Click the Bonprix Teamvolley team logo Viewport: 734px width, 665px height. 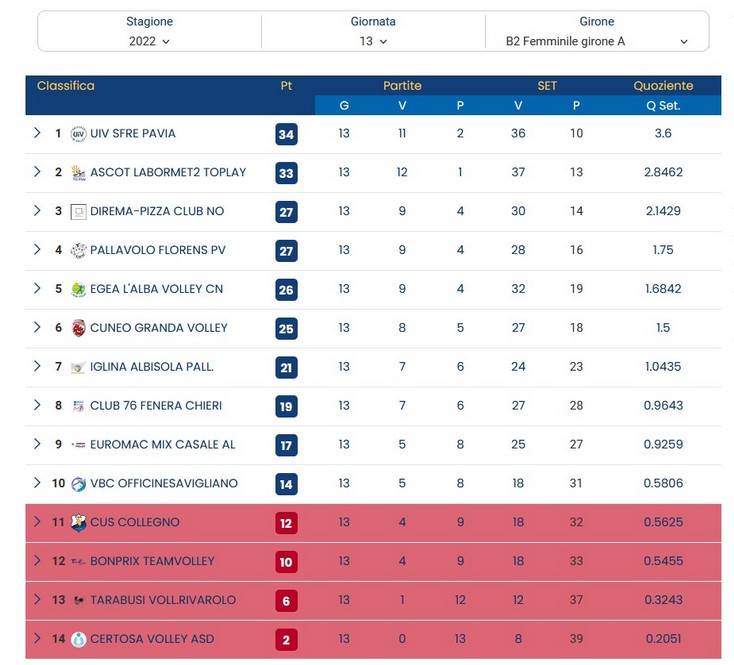(78, 561)
